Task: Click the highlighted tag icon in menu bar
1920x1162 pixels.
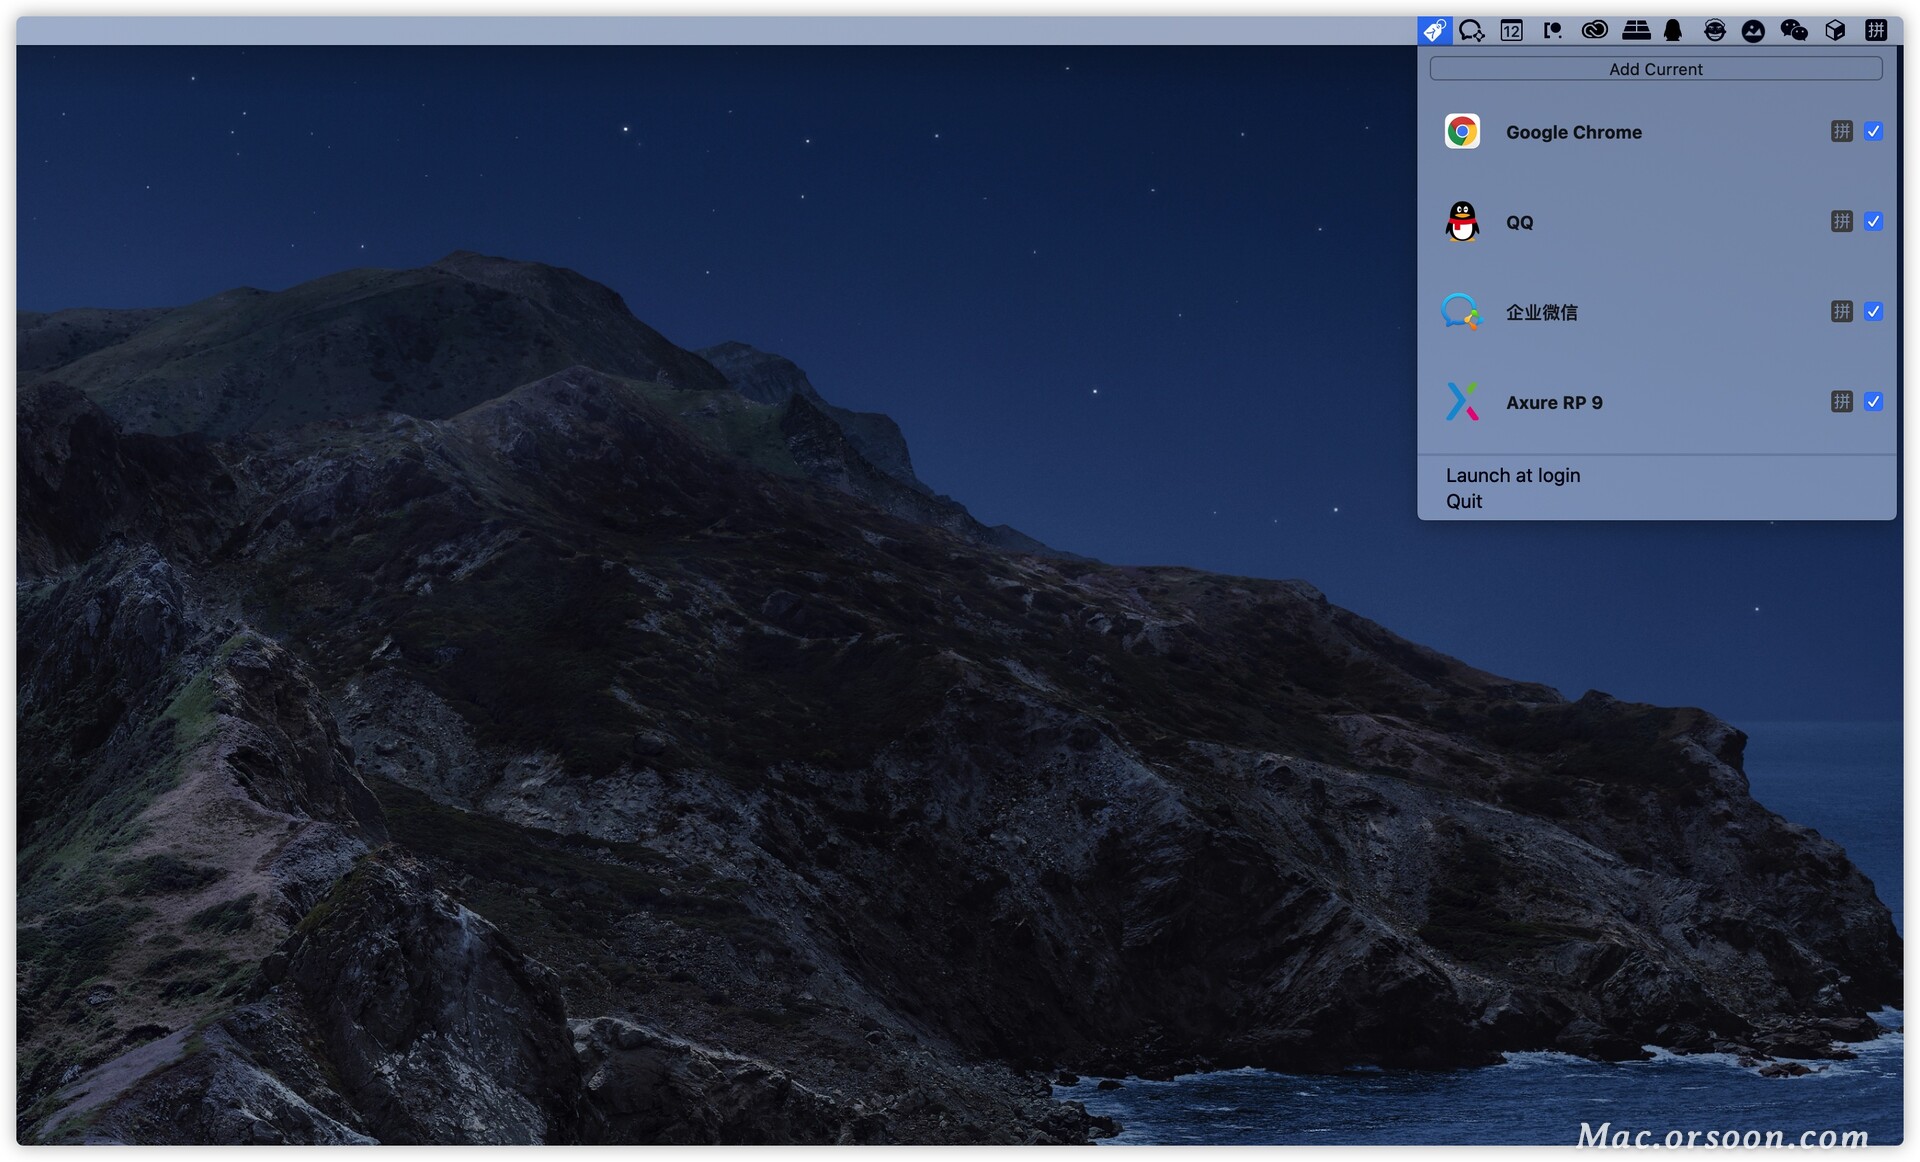Action: pyautogui.click(x=1434, y=30)
